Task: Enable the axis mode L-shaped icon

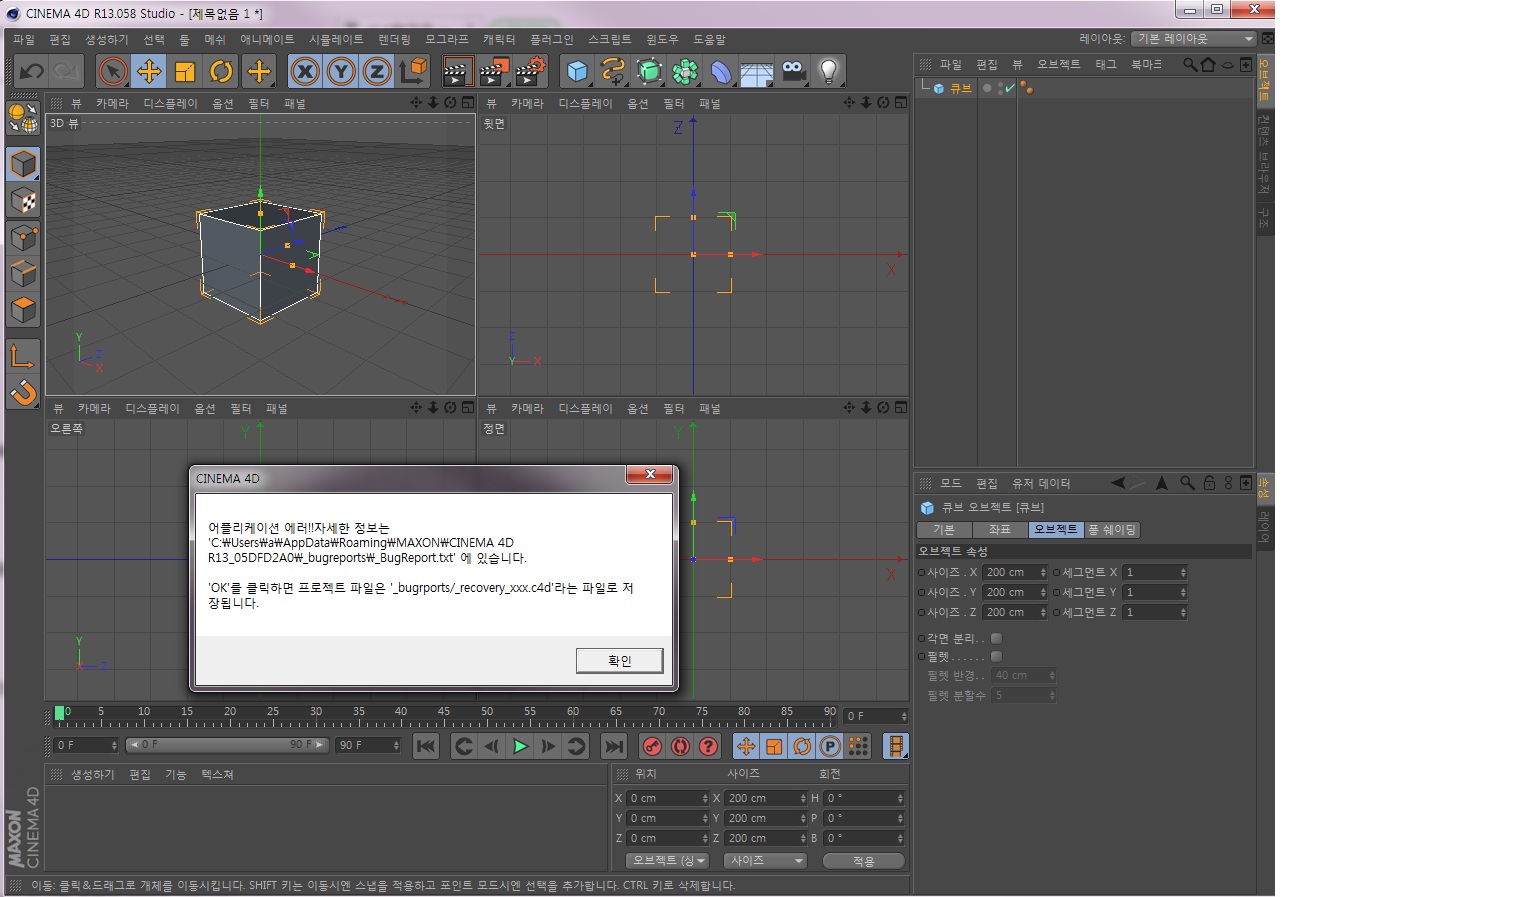Action: click(23, 356)
